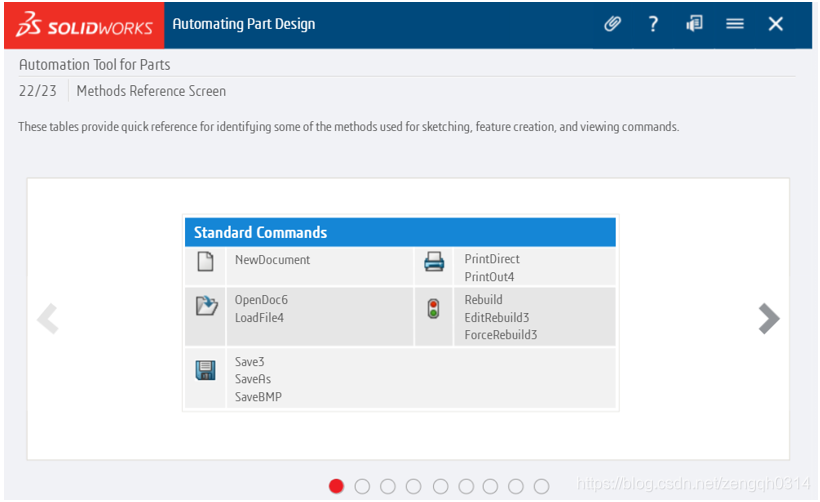The image size is (820, 502).
Task: Click the printer icon beside PrintDirect
Action: [434, 262]
